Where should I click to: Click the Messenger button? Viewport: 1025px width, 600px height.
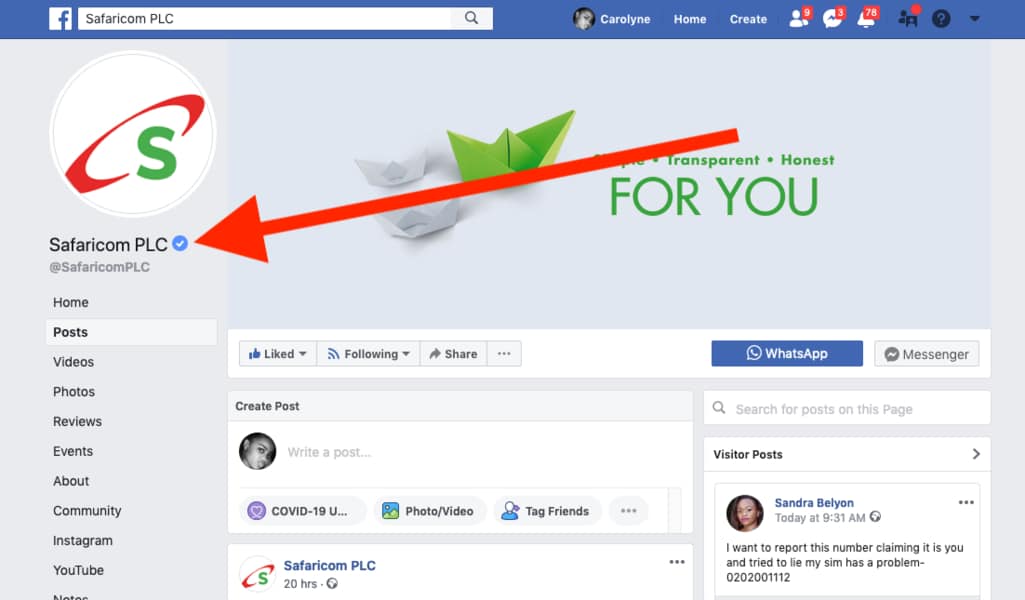coord(926,353)
